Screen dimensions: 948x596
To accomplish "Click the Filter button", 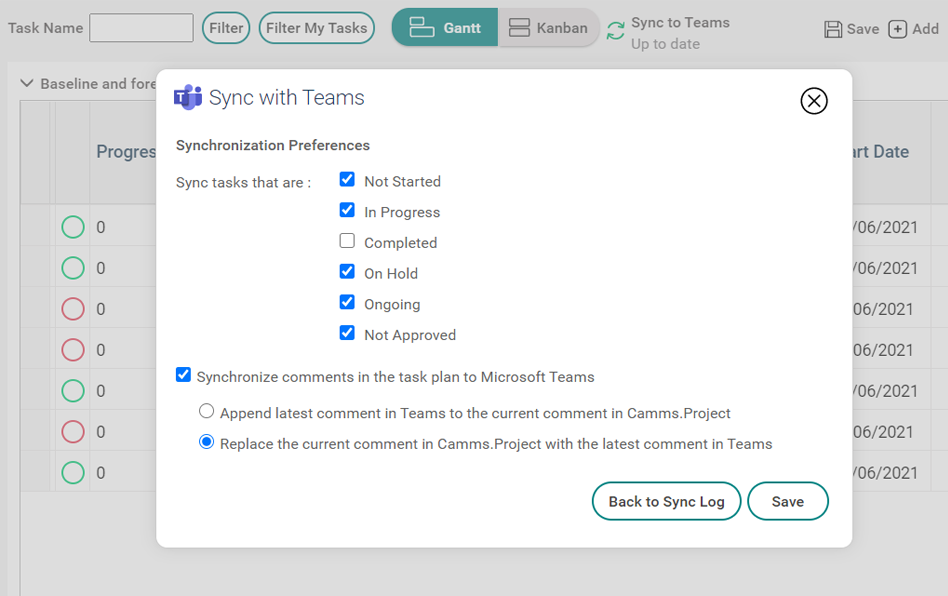I will pyautogui.click(x=226, y=28).
